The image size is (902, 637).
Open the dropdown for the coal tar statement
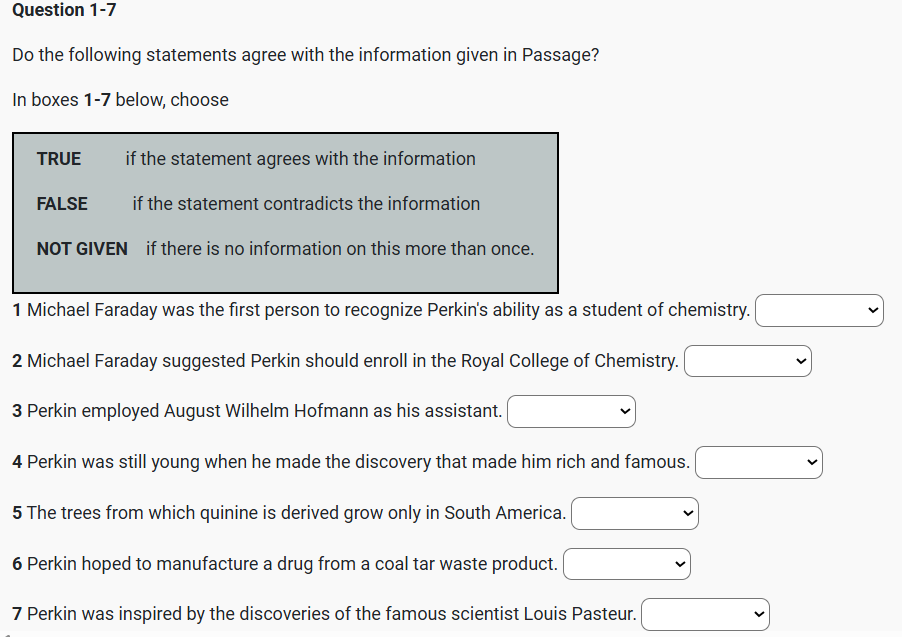tap(626, 565)
